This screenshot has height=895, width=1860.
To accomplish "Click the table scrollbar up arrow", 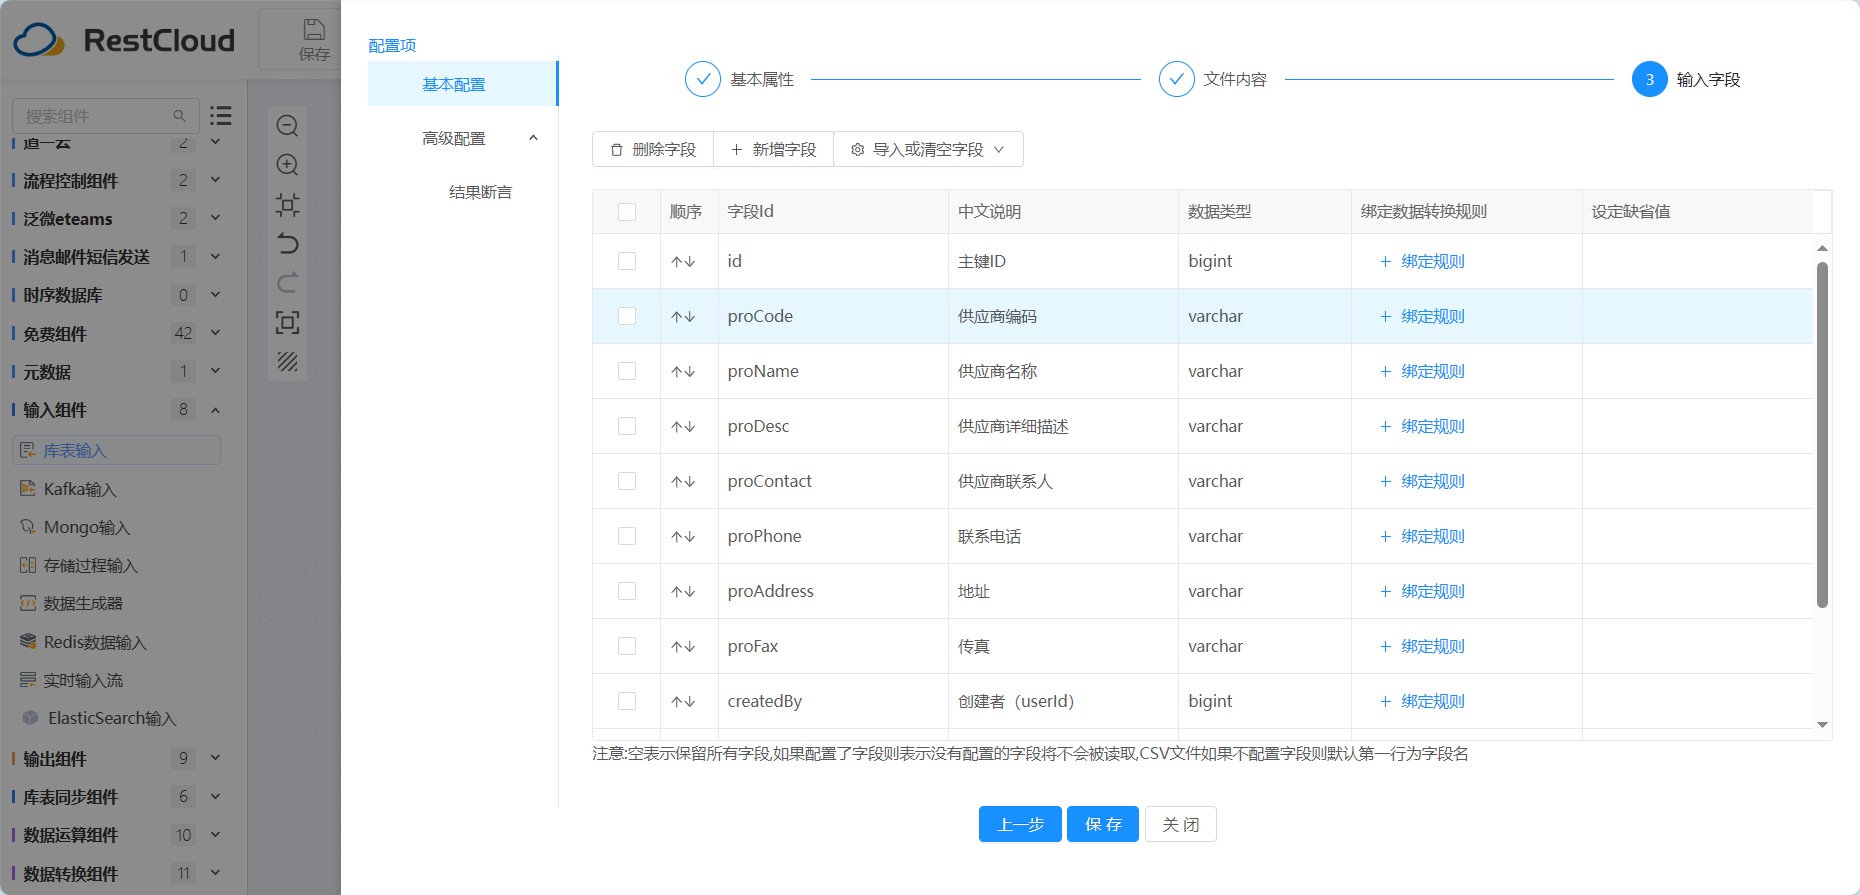I will (x=1822, y=248).
